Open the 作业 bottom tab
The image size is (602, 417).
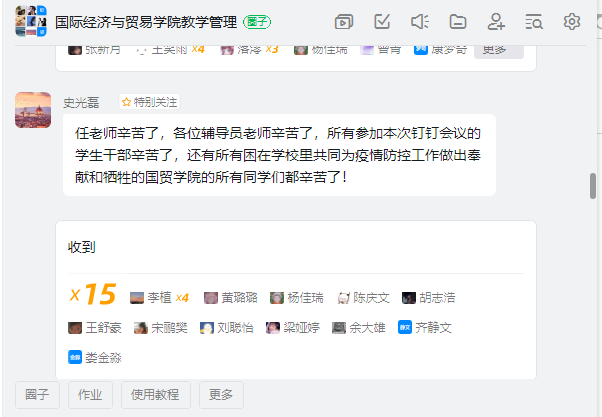(x=90, y=395)
